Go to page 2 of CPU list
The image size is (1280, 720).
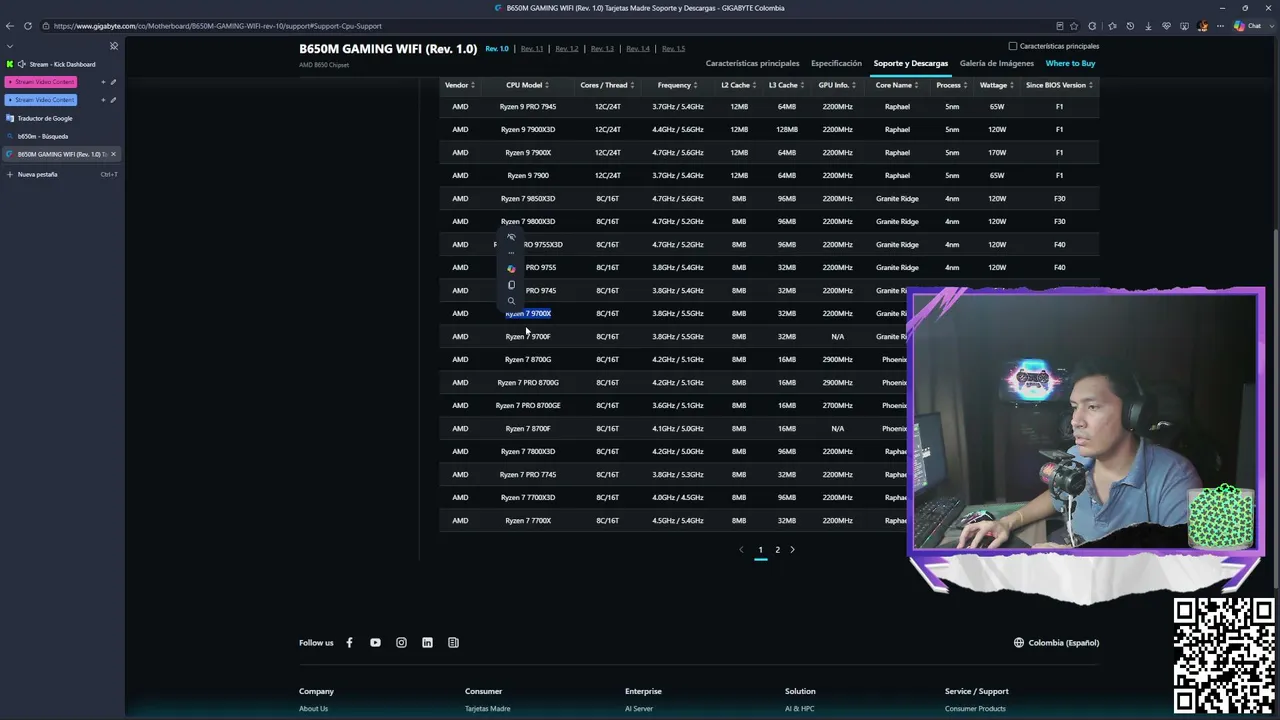tap(777, 549)
